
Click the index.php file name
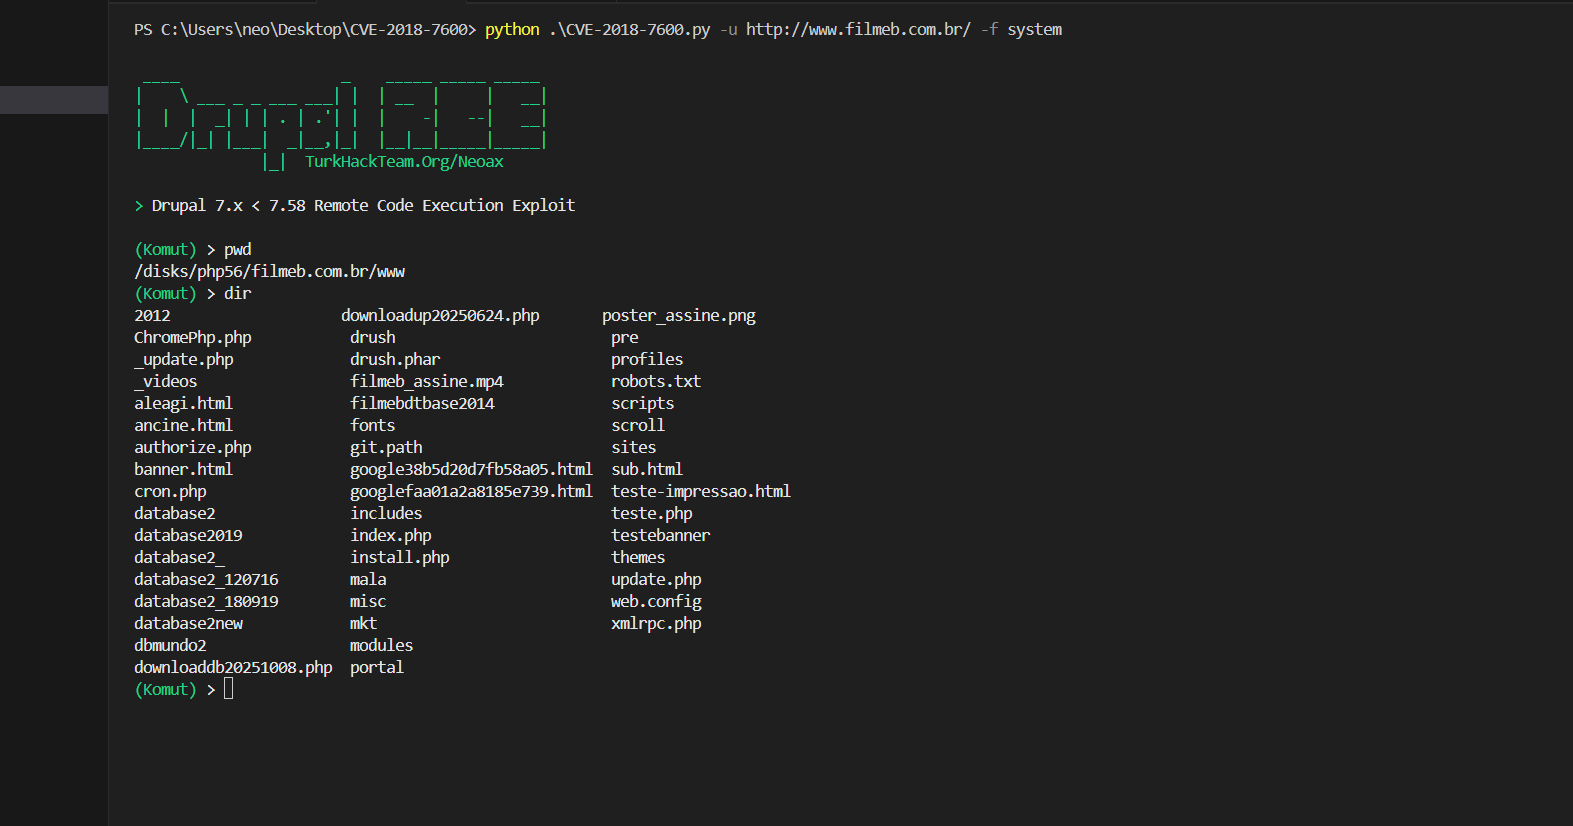[x=391, y=536]
